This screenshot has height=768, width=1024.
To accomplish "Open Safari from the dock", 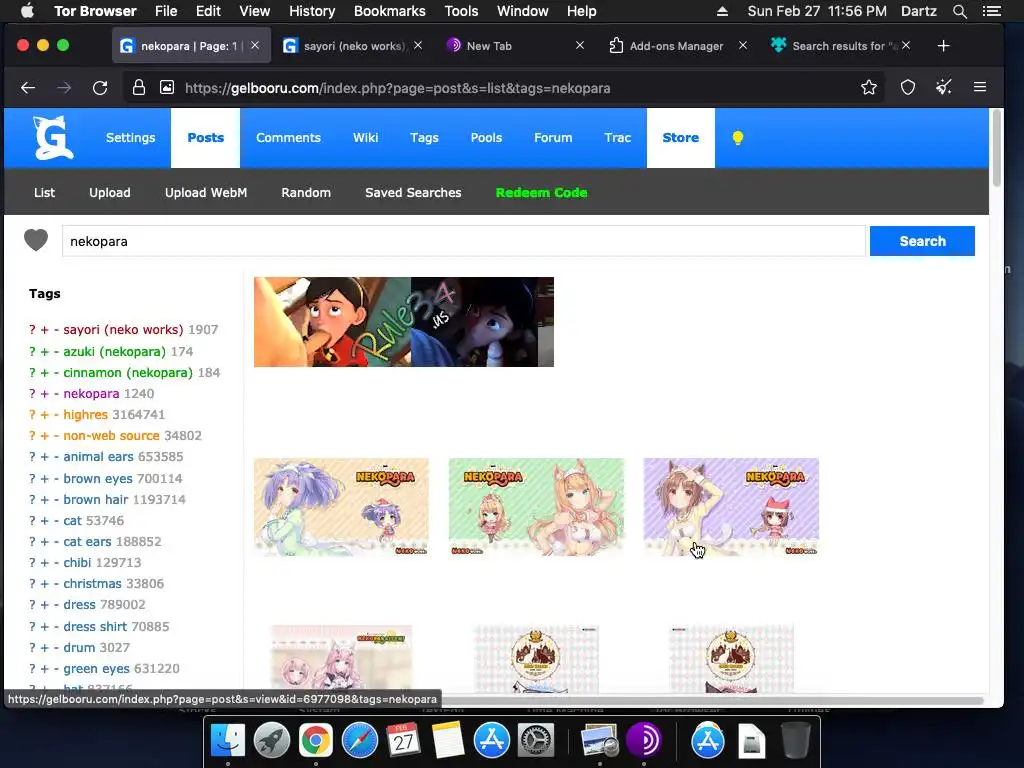I will pos(360,741).
